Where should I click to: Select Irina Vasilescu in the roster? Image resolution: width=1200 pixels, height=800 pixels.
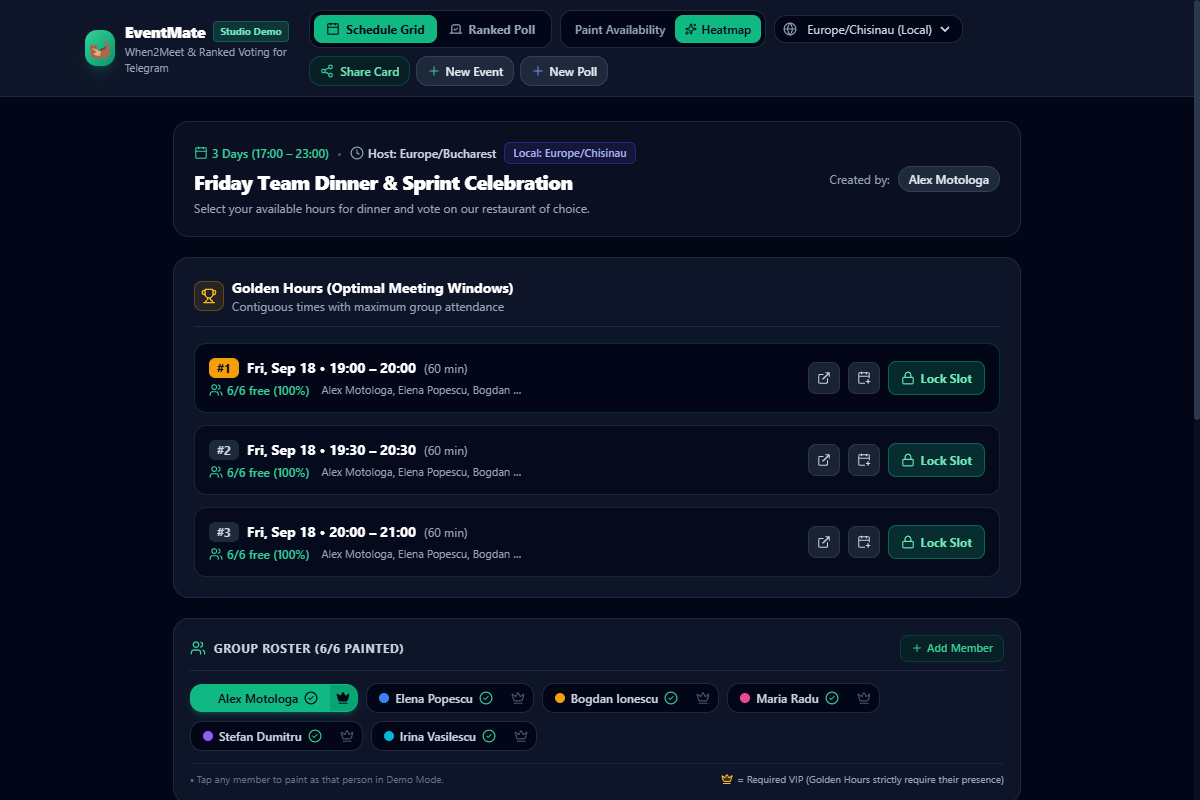tap(439, 736)
